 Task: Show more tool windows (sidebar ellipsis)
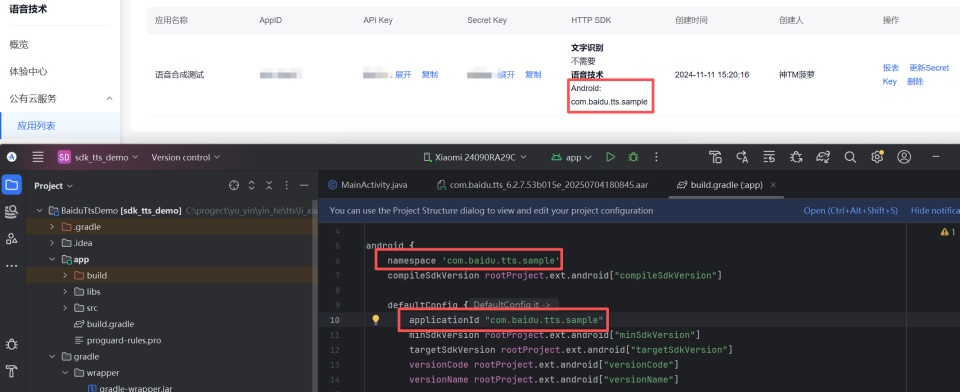click(12, 266)
